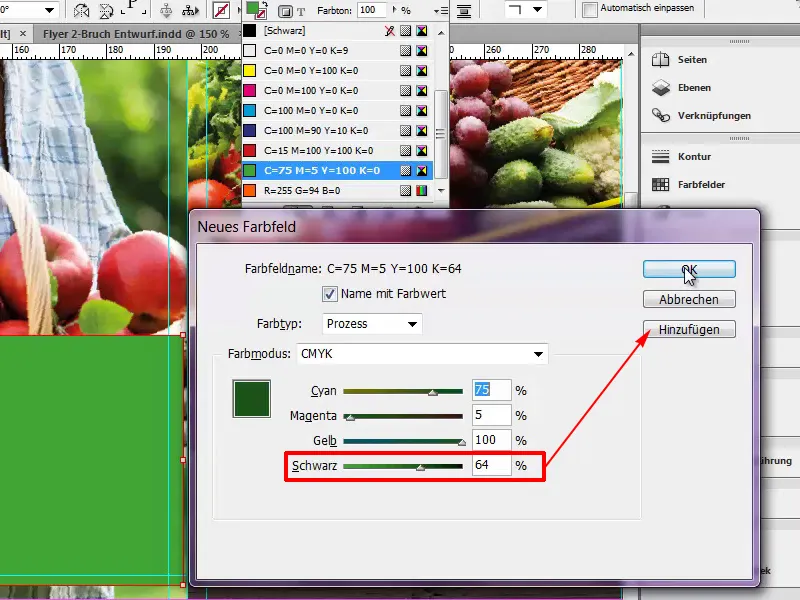The height and width of the screenshot is (600, 800).
Task: Click the fill color swatch in toolbar
Action: pyautogui.click(x=254, y=8)
